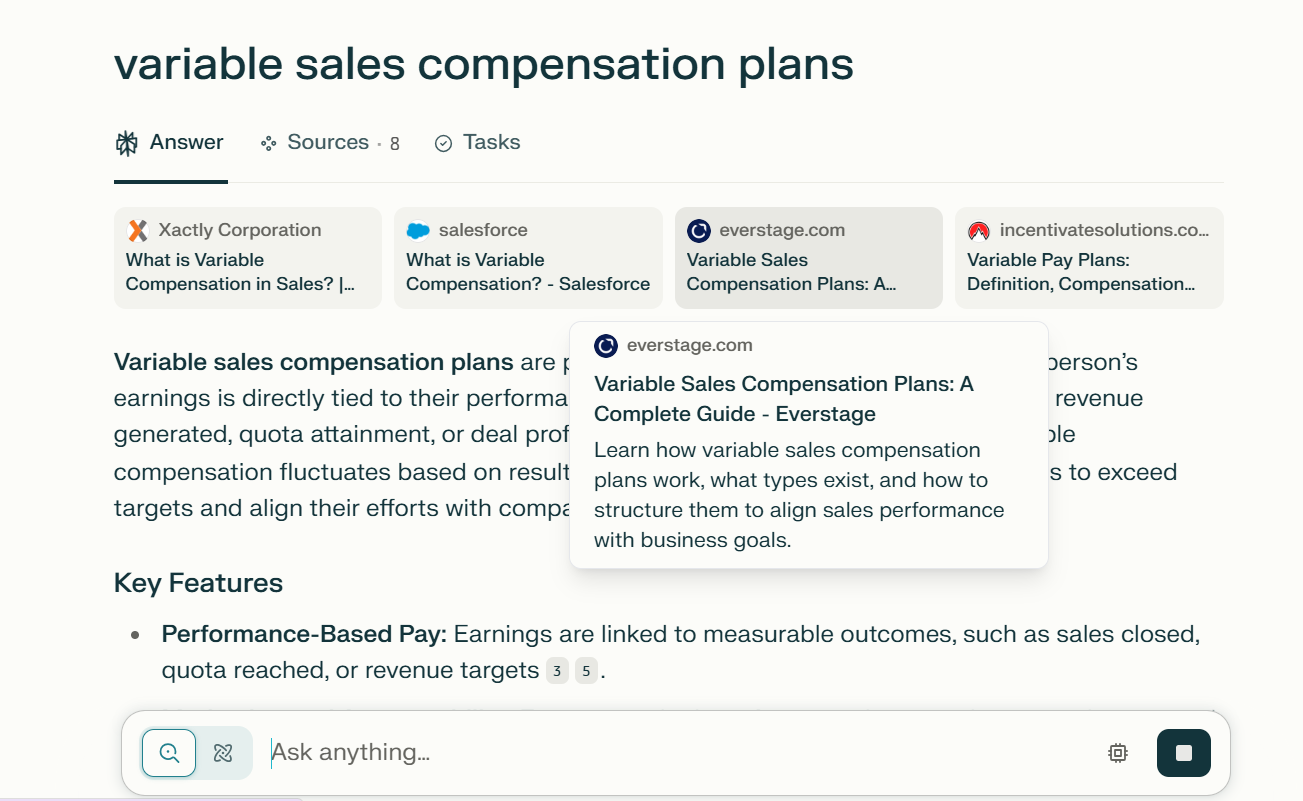Open the Tasks tab
This screenshot has height=801, width=1303.
pos(477,143)
